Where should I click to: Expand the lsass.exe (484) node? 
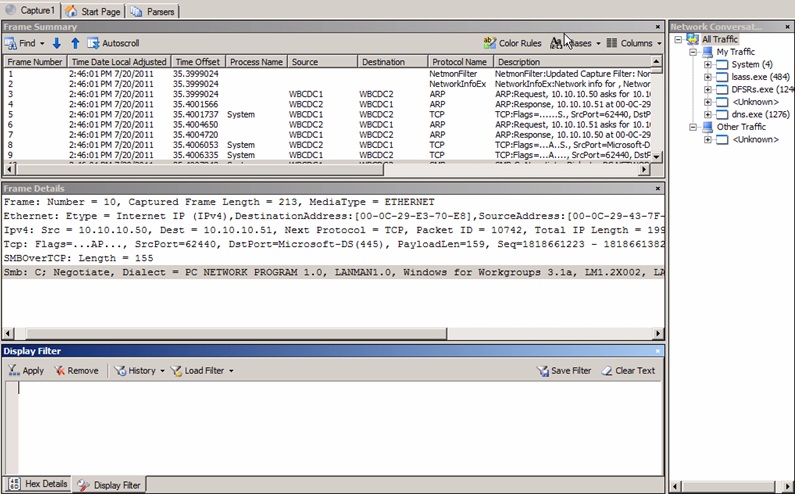pos(708,77)
